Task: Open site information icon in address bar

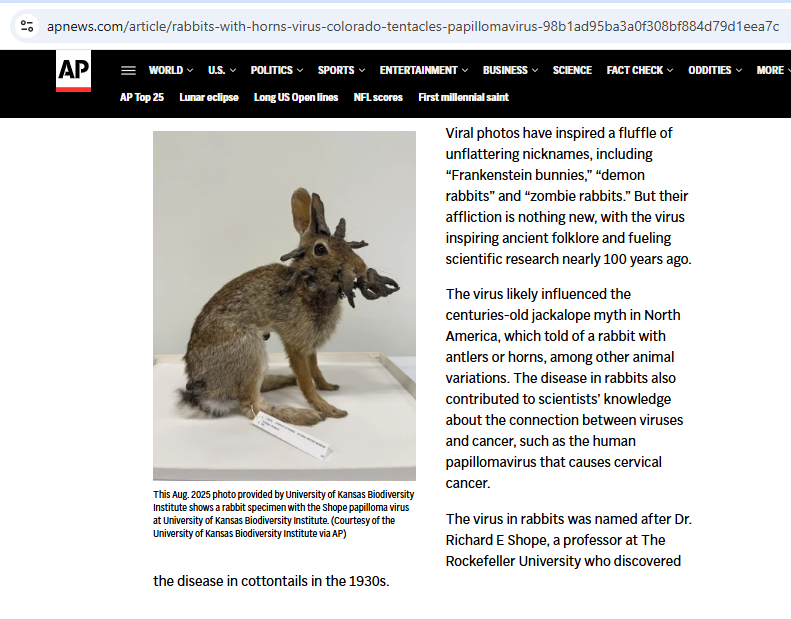Action: point(27,26)
